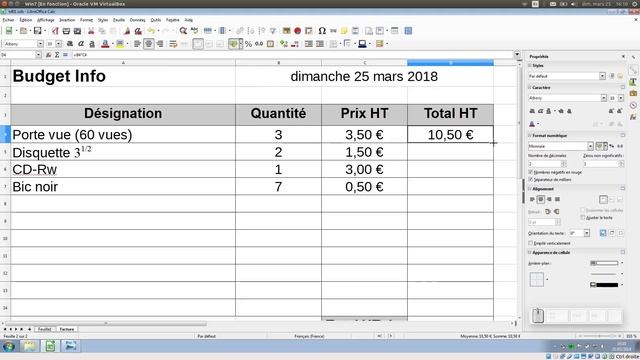Expand the formula bar with its arrow
Image resolution: width=640 pixels, height=360 pixels.
(x=517, y=54)
